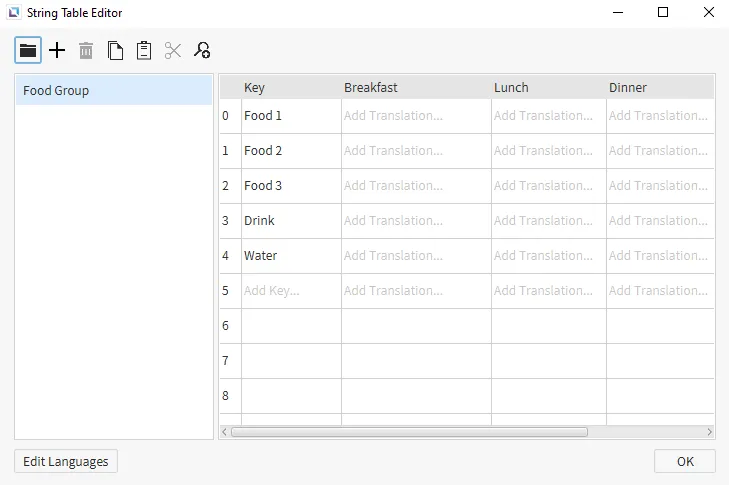Click the Breakfast column header
This screenshot has width=729, height=485.
pos(415,88)
